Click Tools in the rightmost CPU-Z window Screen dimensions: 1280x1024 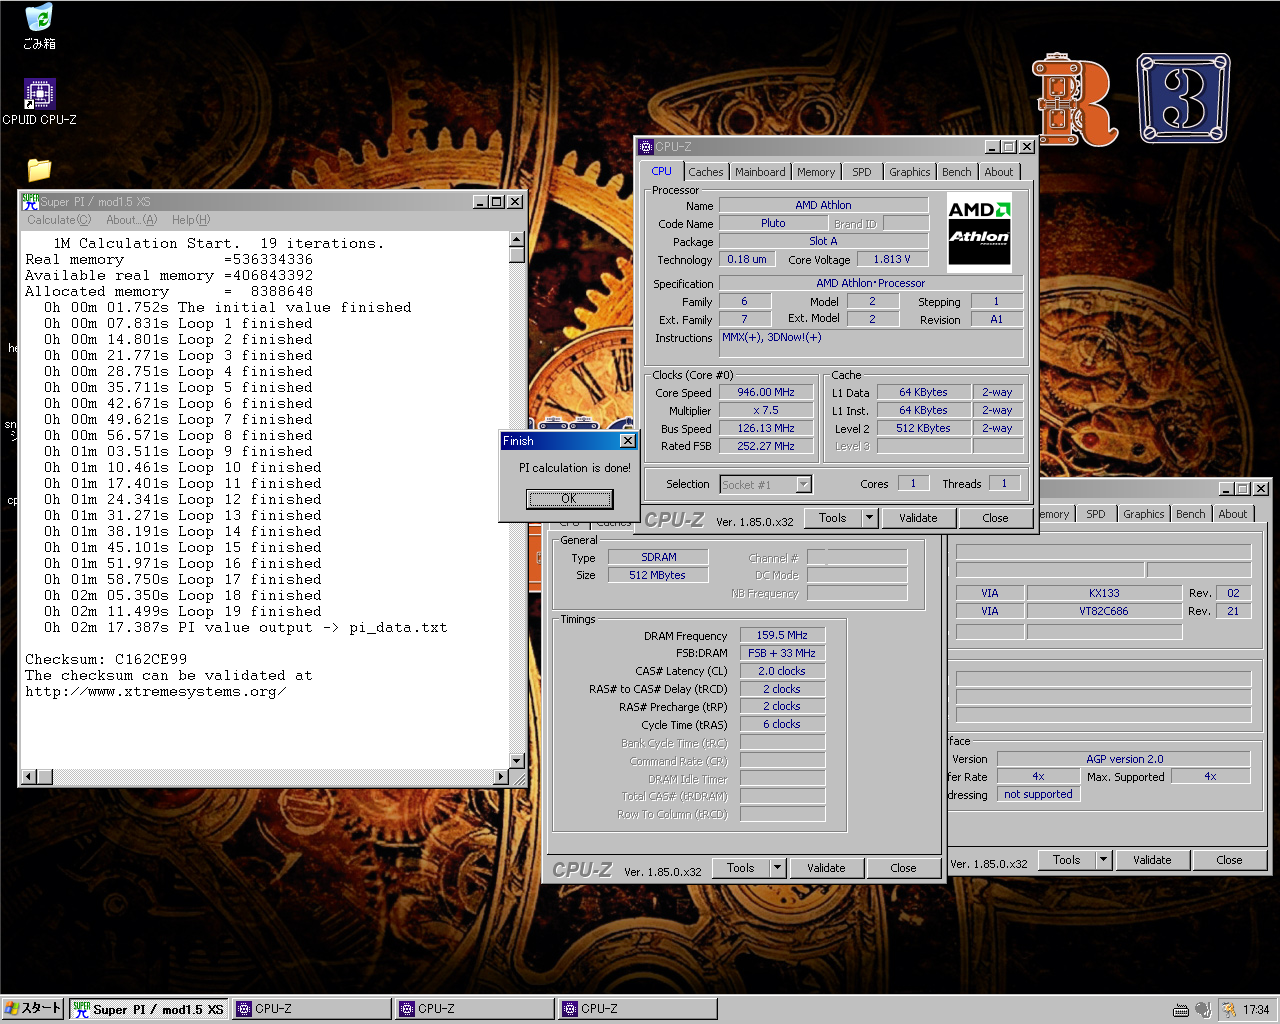click(1066, 860)
